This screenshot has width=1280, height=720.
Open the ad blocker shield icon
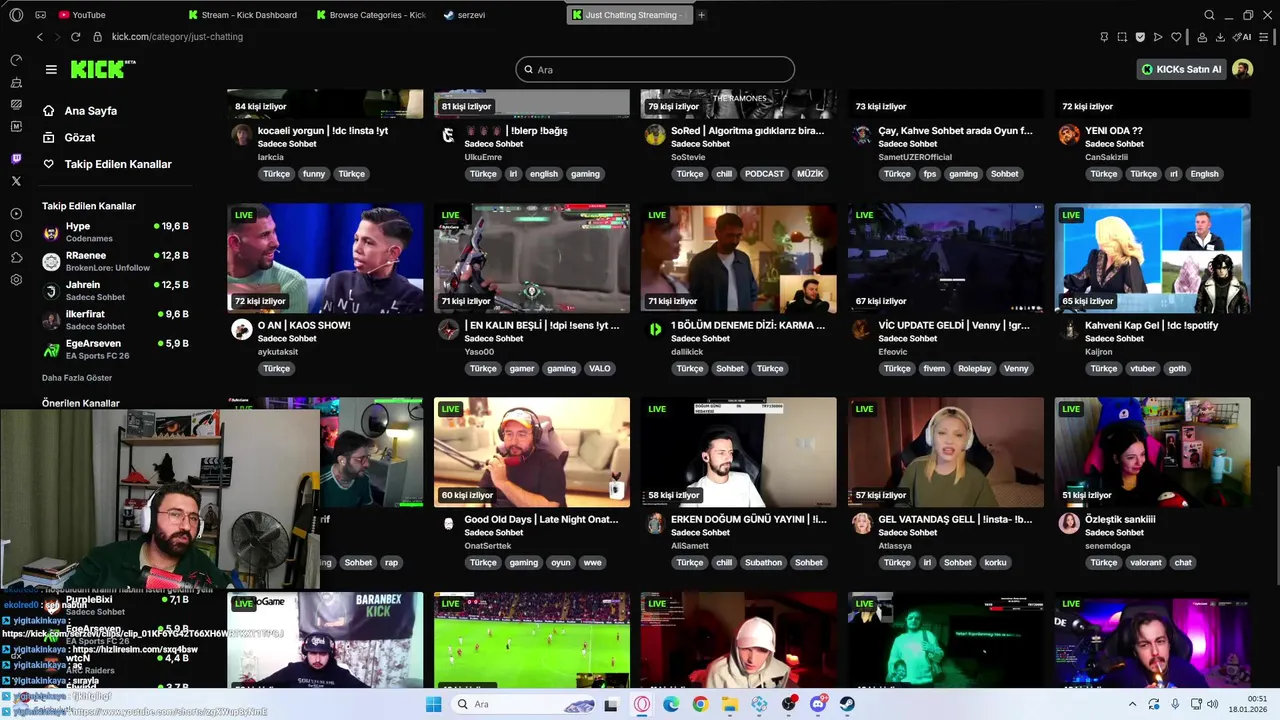(1140, 37)
